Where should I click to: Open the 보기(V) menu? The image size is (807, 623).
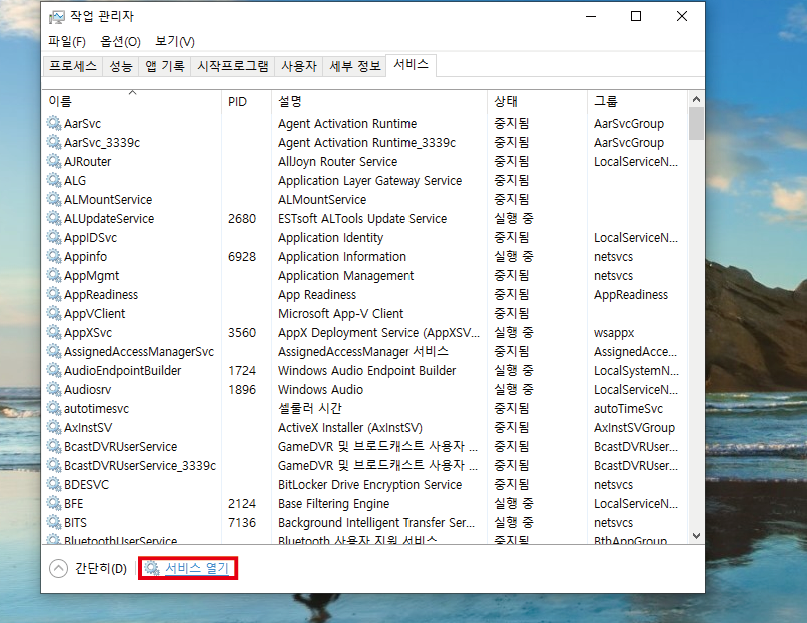(x=175, y=41)
